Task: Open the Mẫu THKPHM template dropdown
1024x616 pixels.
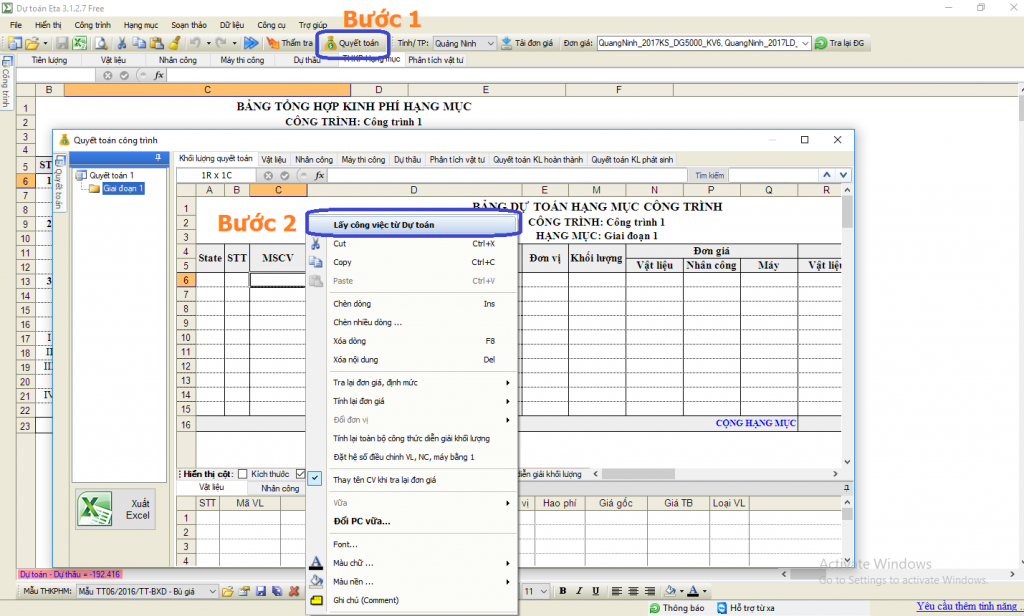Action: click(x=211, y=592)
